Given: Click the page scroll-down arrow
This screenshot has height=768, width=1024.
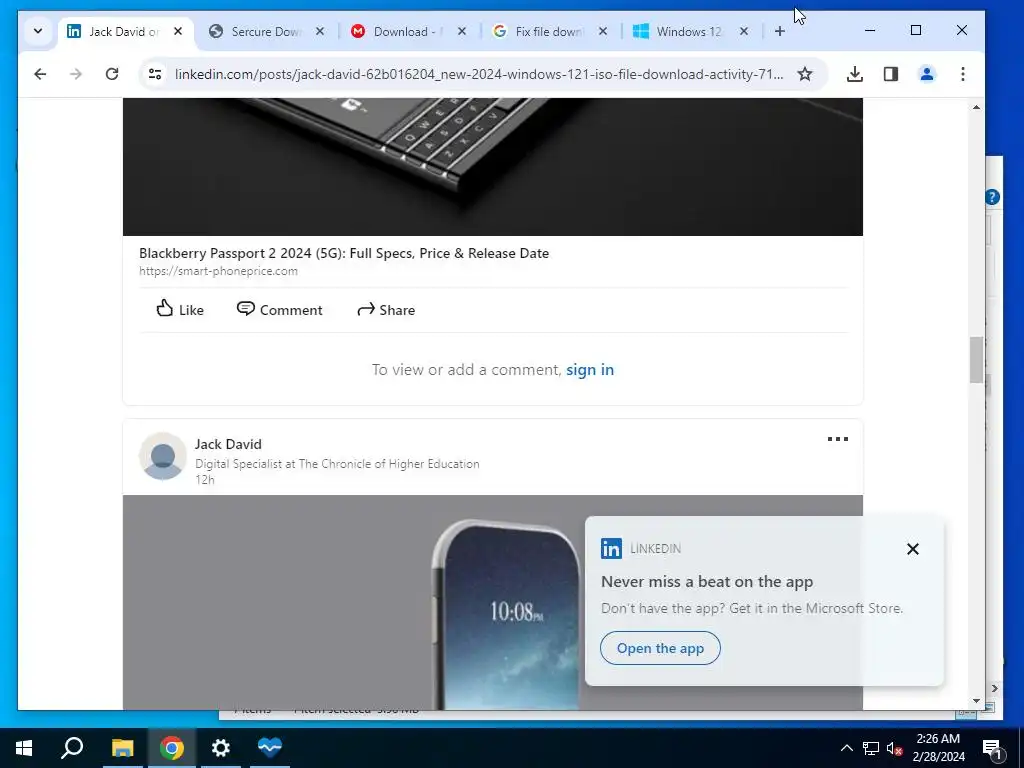Looking at the screenshot, I should click(976, 701).
